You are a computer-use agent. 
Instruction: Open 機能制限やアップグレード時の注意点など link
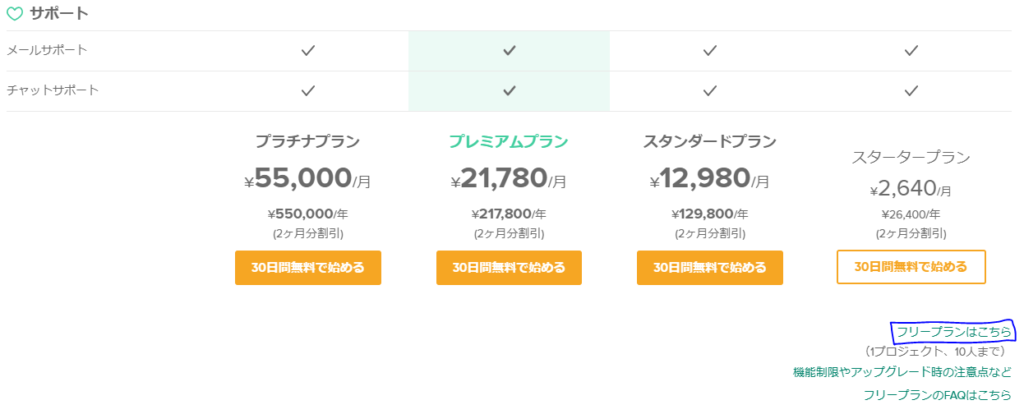(x=902, y=373)
